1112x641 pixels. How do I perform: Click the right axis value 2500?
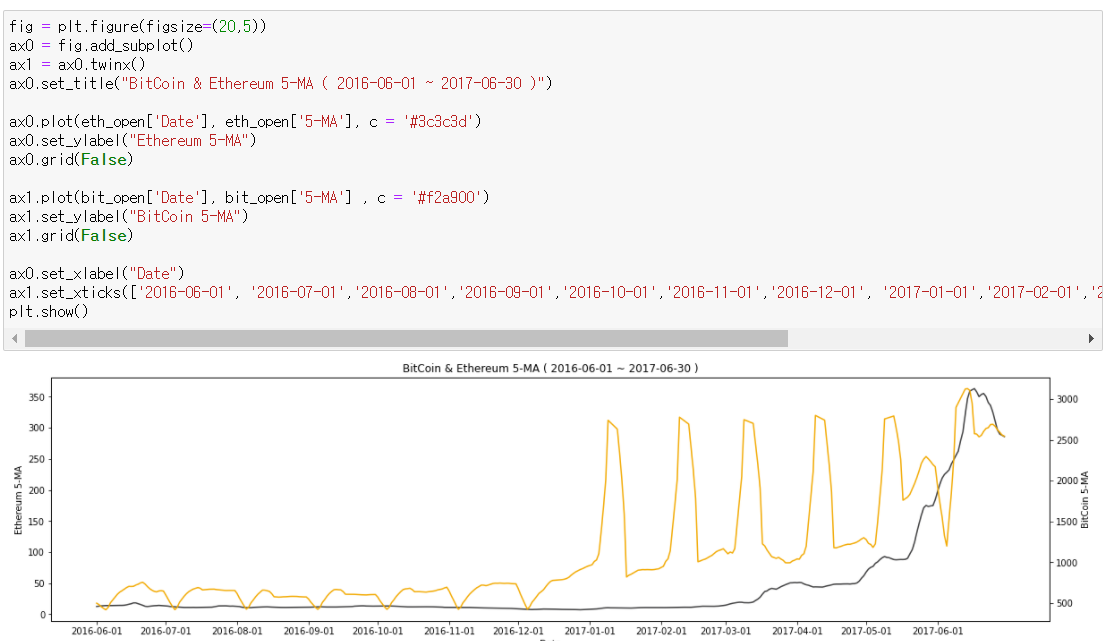1067,440
